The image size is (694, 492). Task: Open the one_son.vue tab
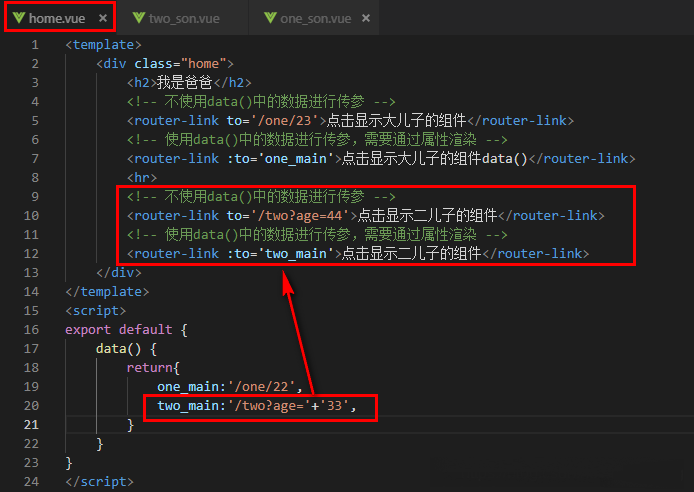[315, 19]
